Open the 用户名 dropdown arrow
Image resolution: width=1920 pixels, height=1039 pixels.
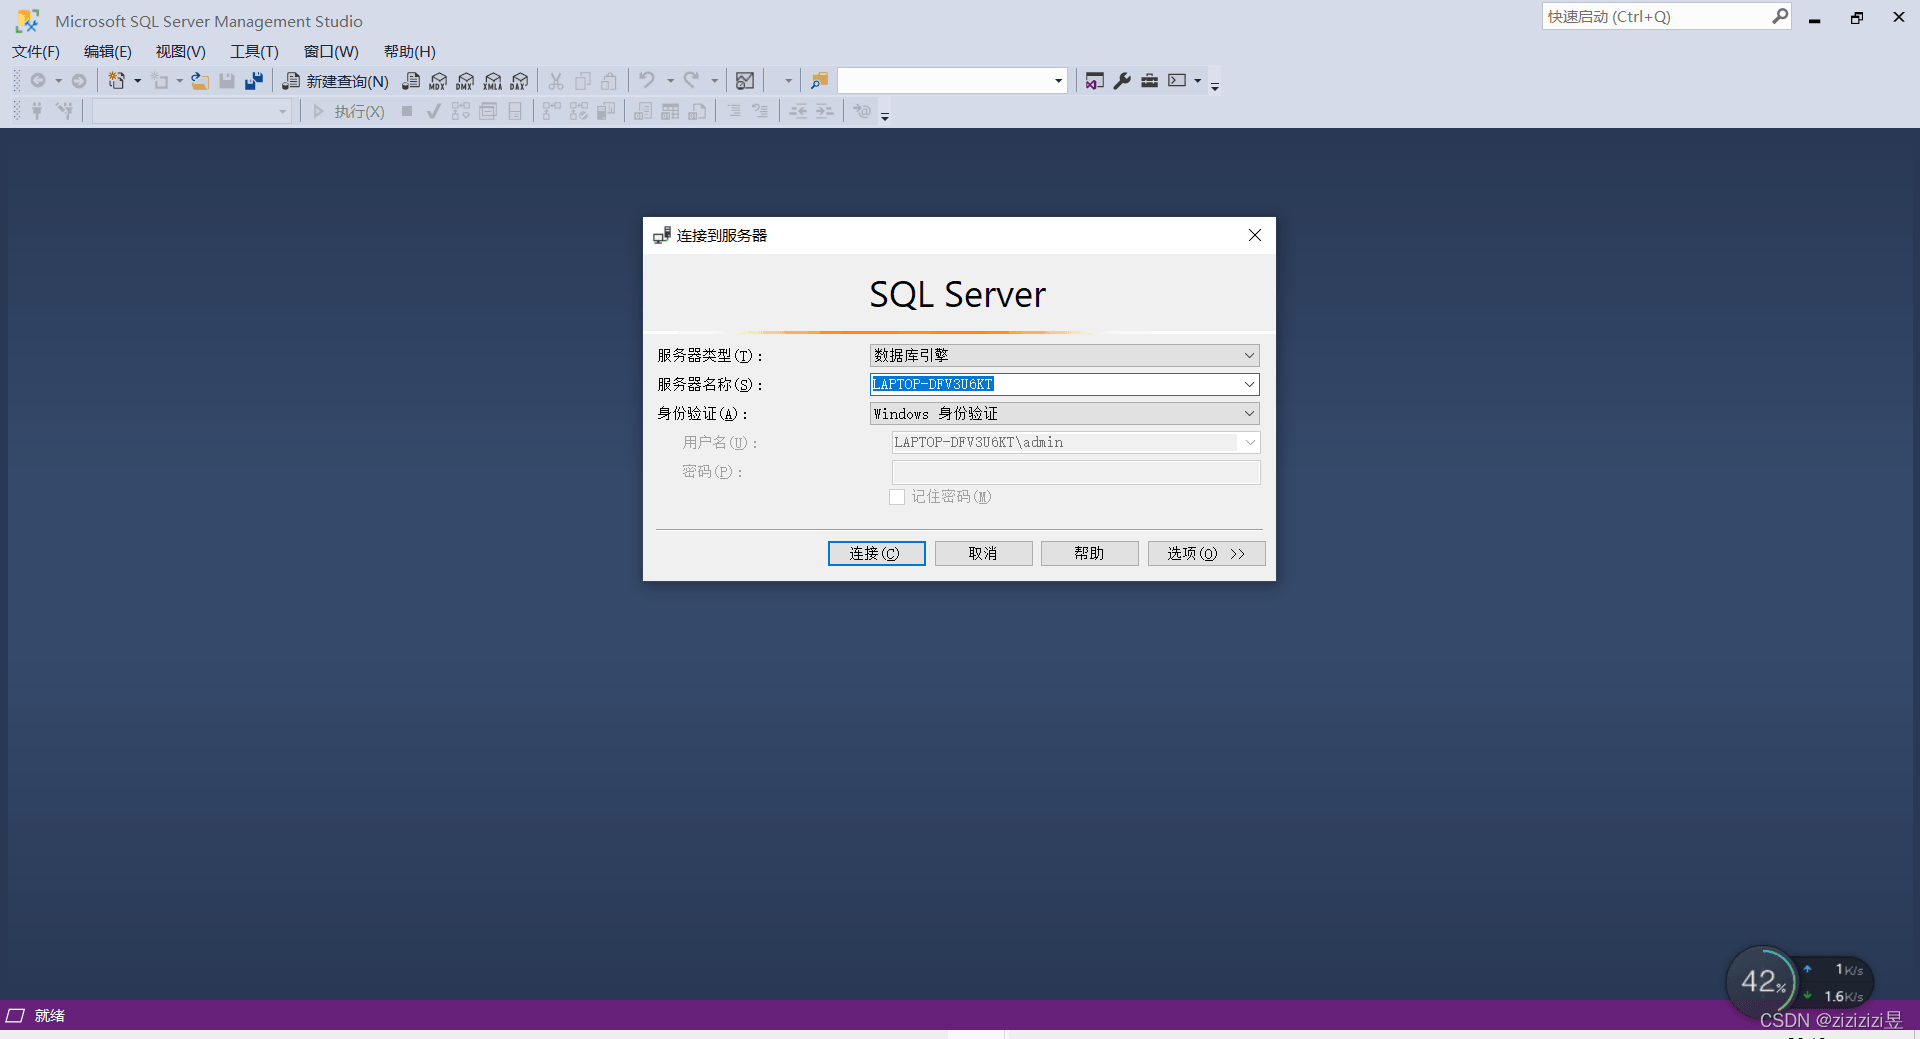pyautogui.click(x=1249, y=442)
